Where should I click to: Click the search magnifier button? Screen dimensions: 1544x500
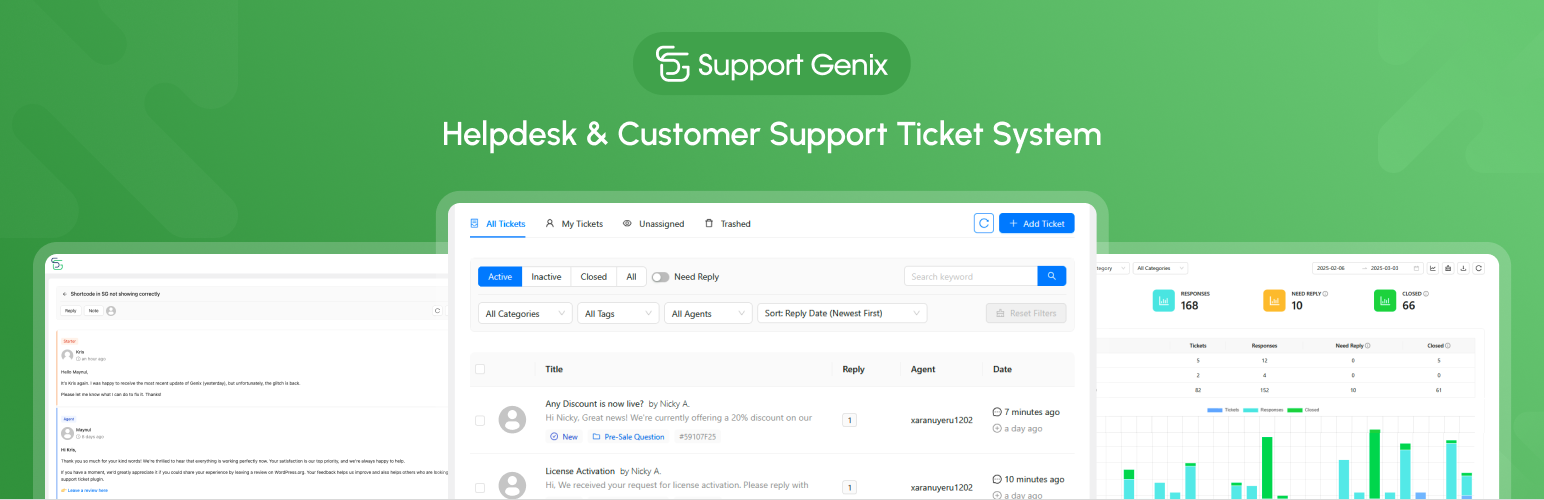1052,276
